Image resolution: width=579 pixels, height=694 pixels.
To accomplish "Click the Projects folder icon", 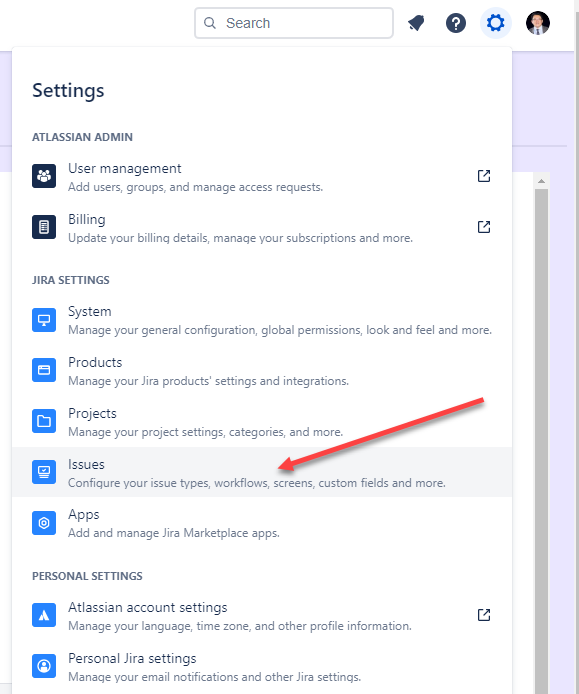I will (44, 421).
